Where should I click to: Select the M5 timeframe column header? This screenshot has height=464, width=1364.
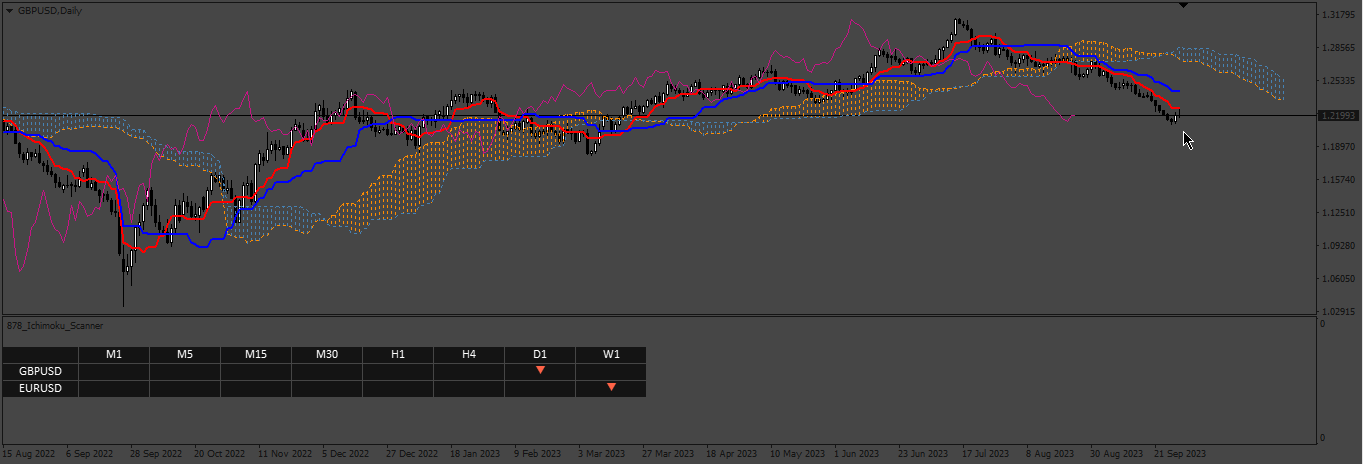pos(185,354)
